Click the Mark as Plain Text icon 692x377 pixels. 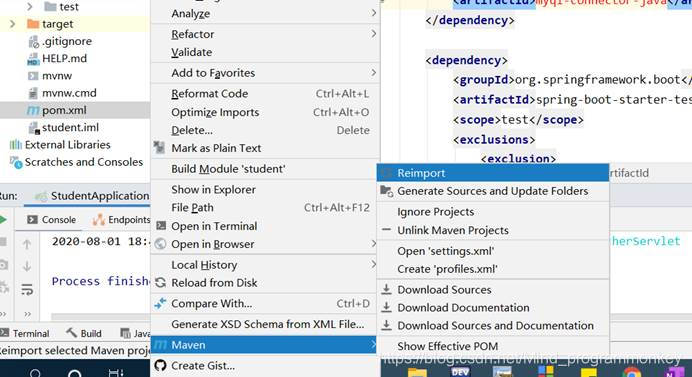point(159,147)
